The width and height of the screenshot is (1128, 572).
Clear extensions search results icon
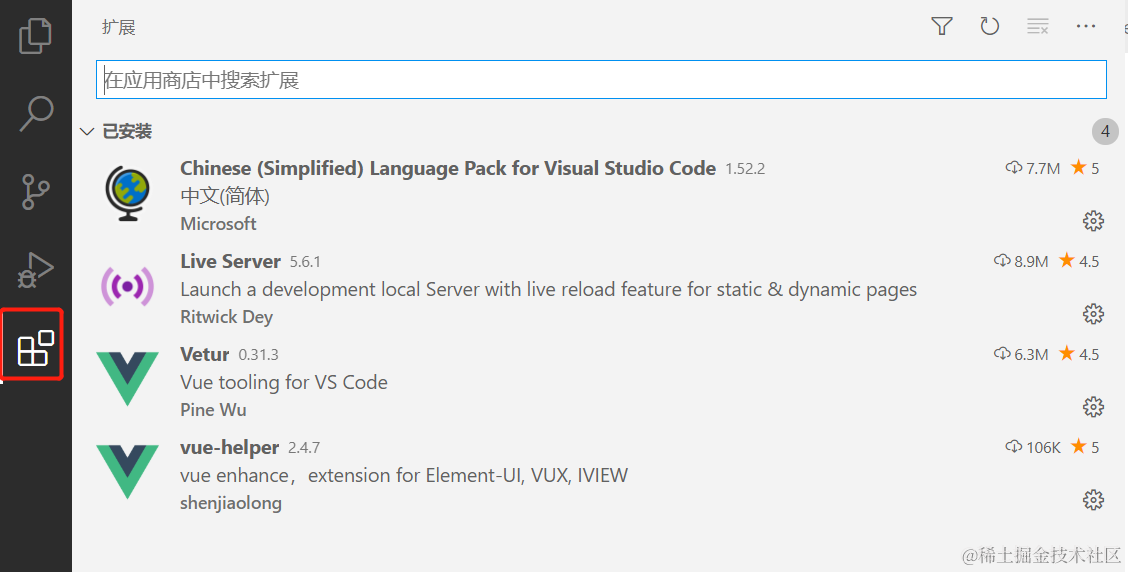pyautogui.click(x=1038, y=27)
